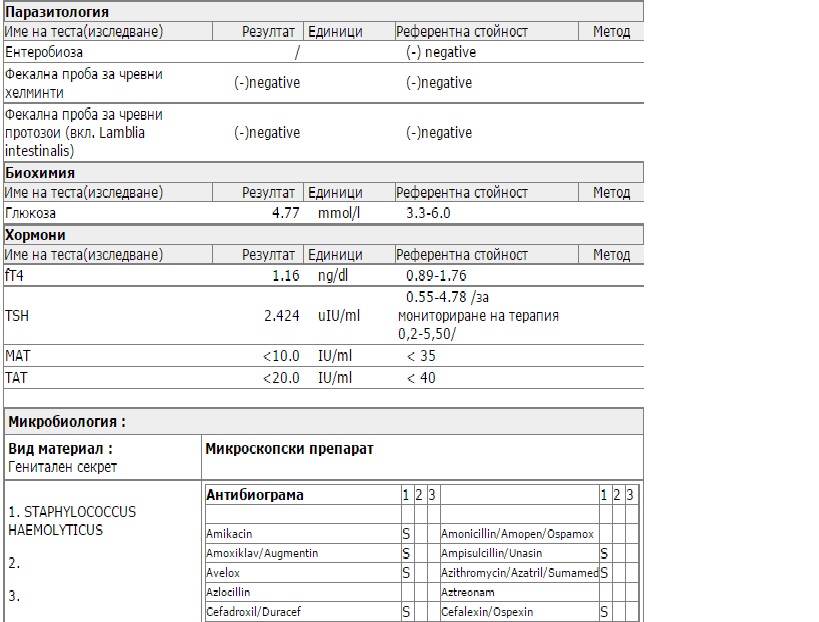Click the Глюкоза test name

point(30,213)
